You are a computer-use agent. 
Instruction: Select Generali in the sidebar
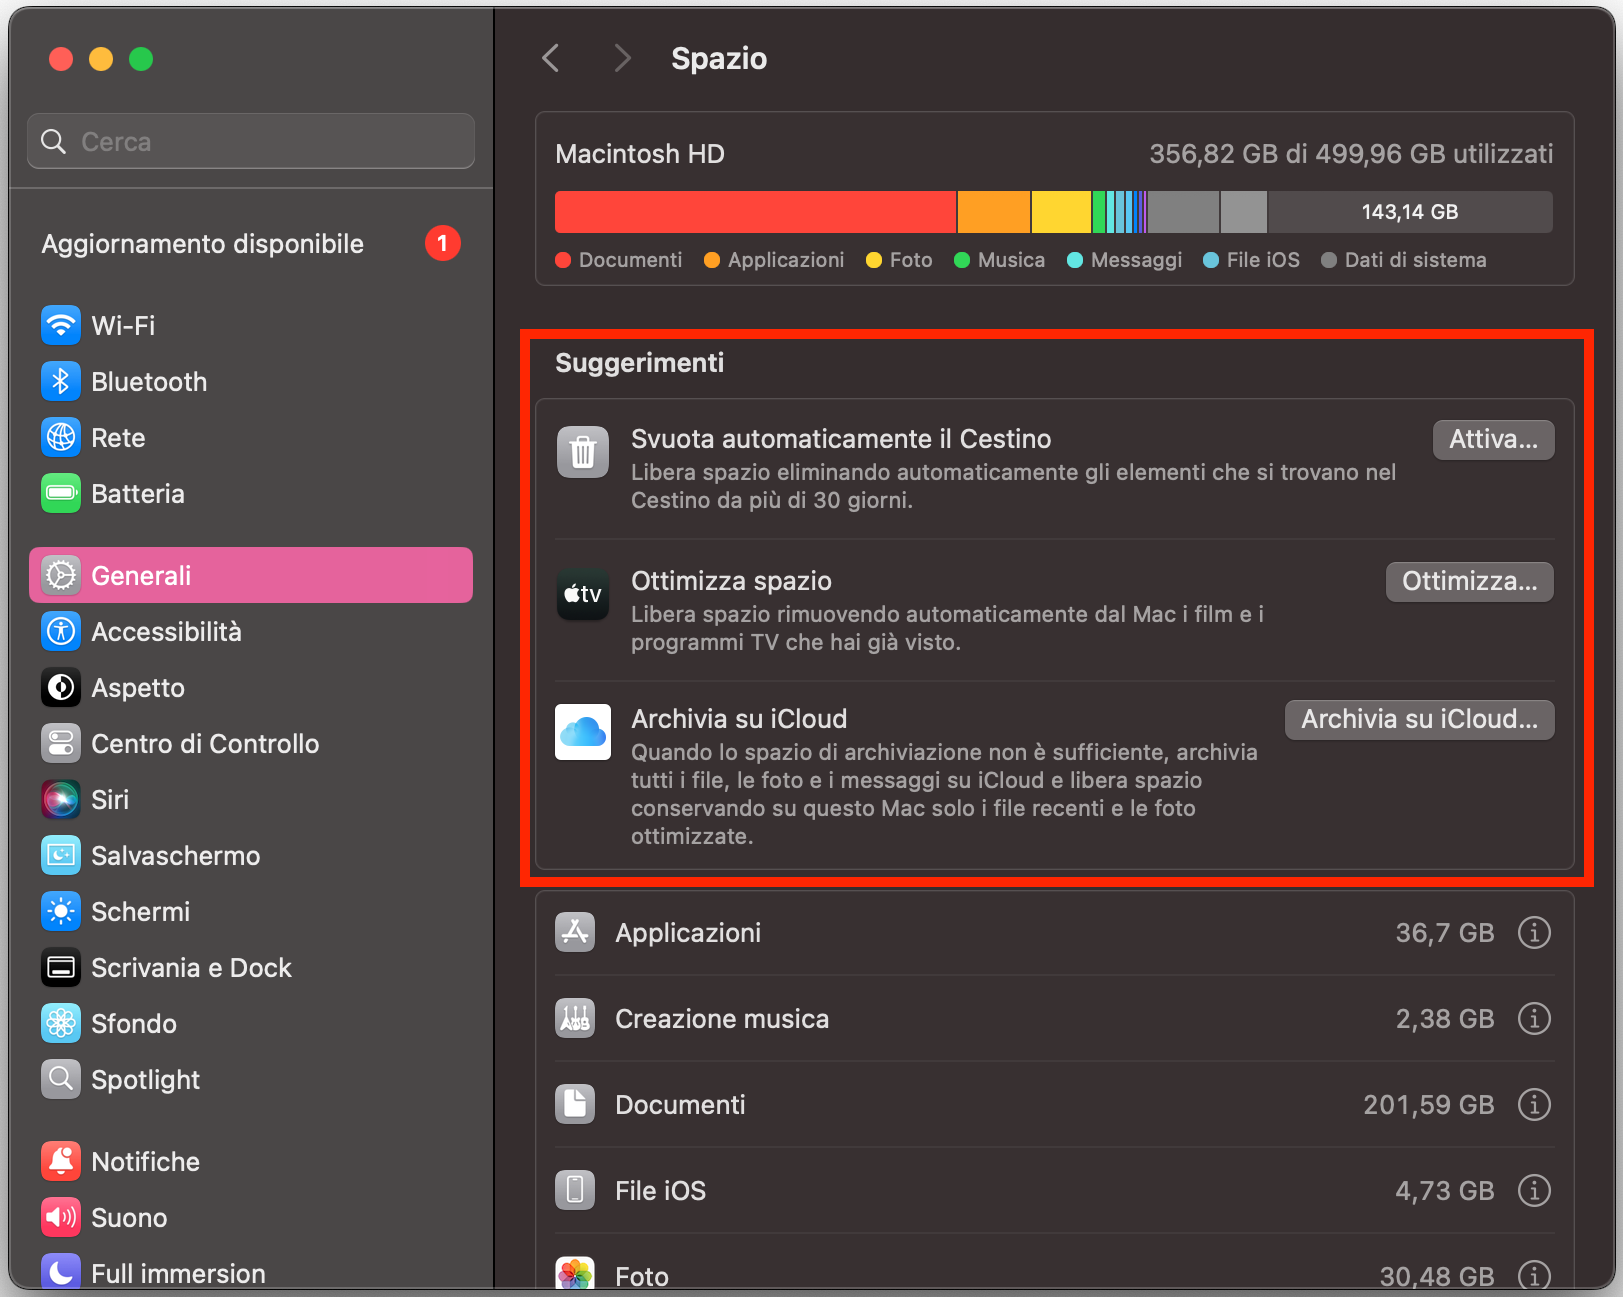click(x=251, y=575)
